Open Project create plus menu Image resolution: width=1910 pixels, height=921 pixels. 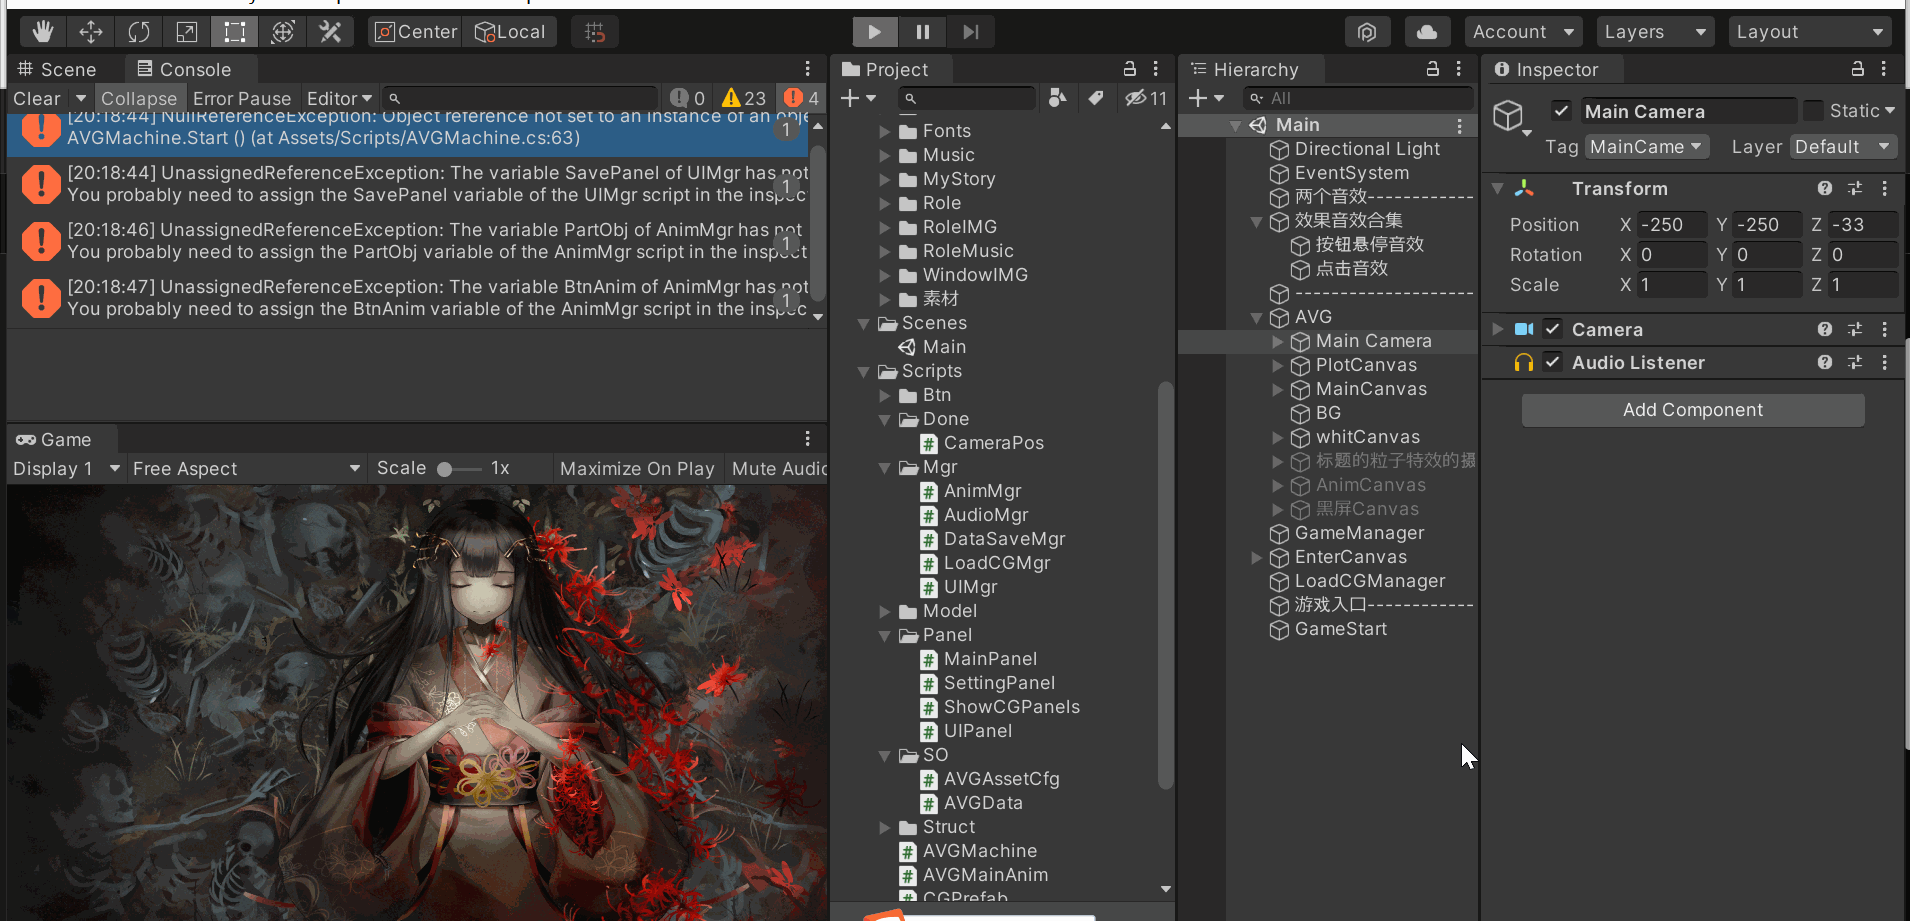859,98
